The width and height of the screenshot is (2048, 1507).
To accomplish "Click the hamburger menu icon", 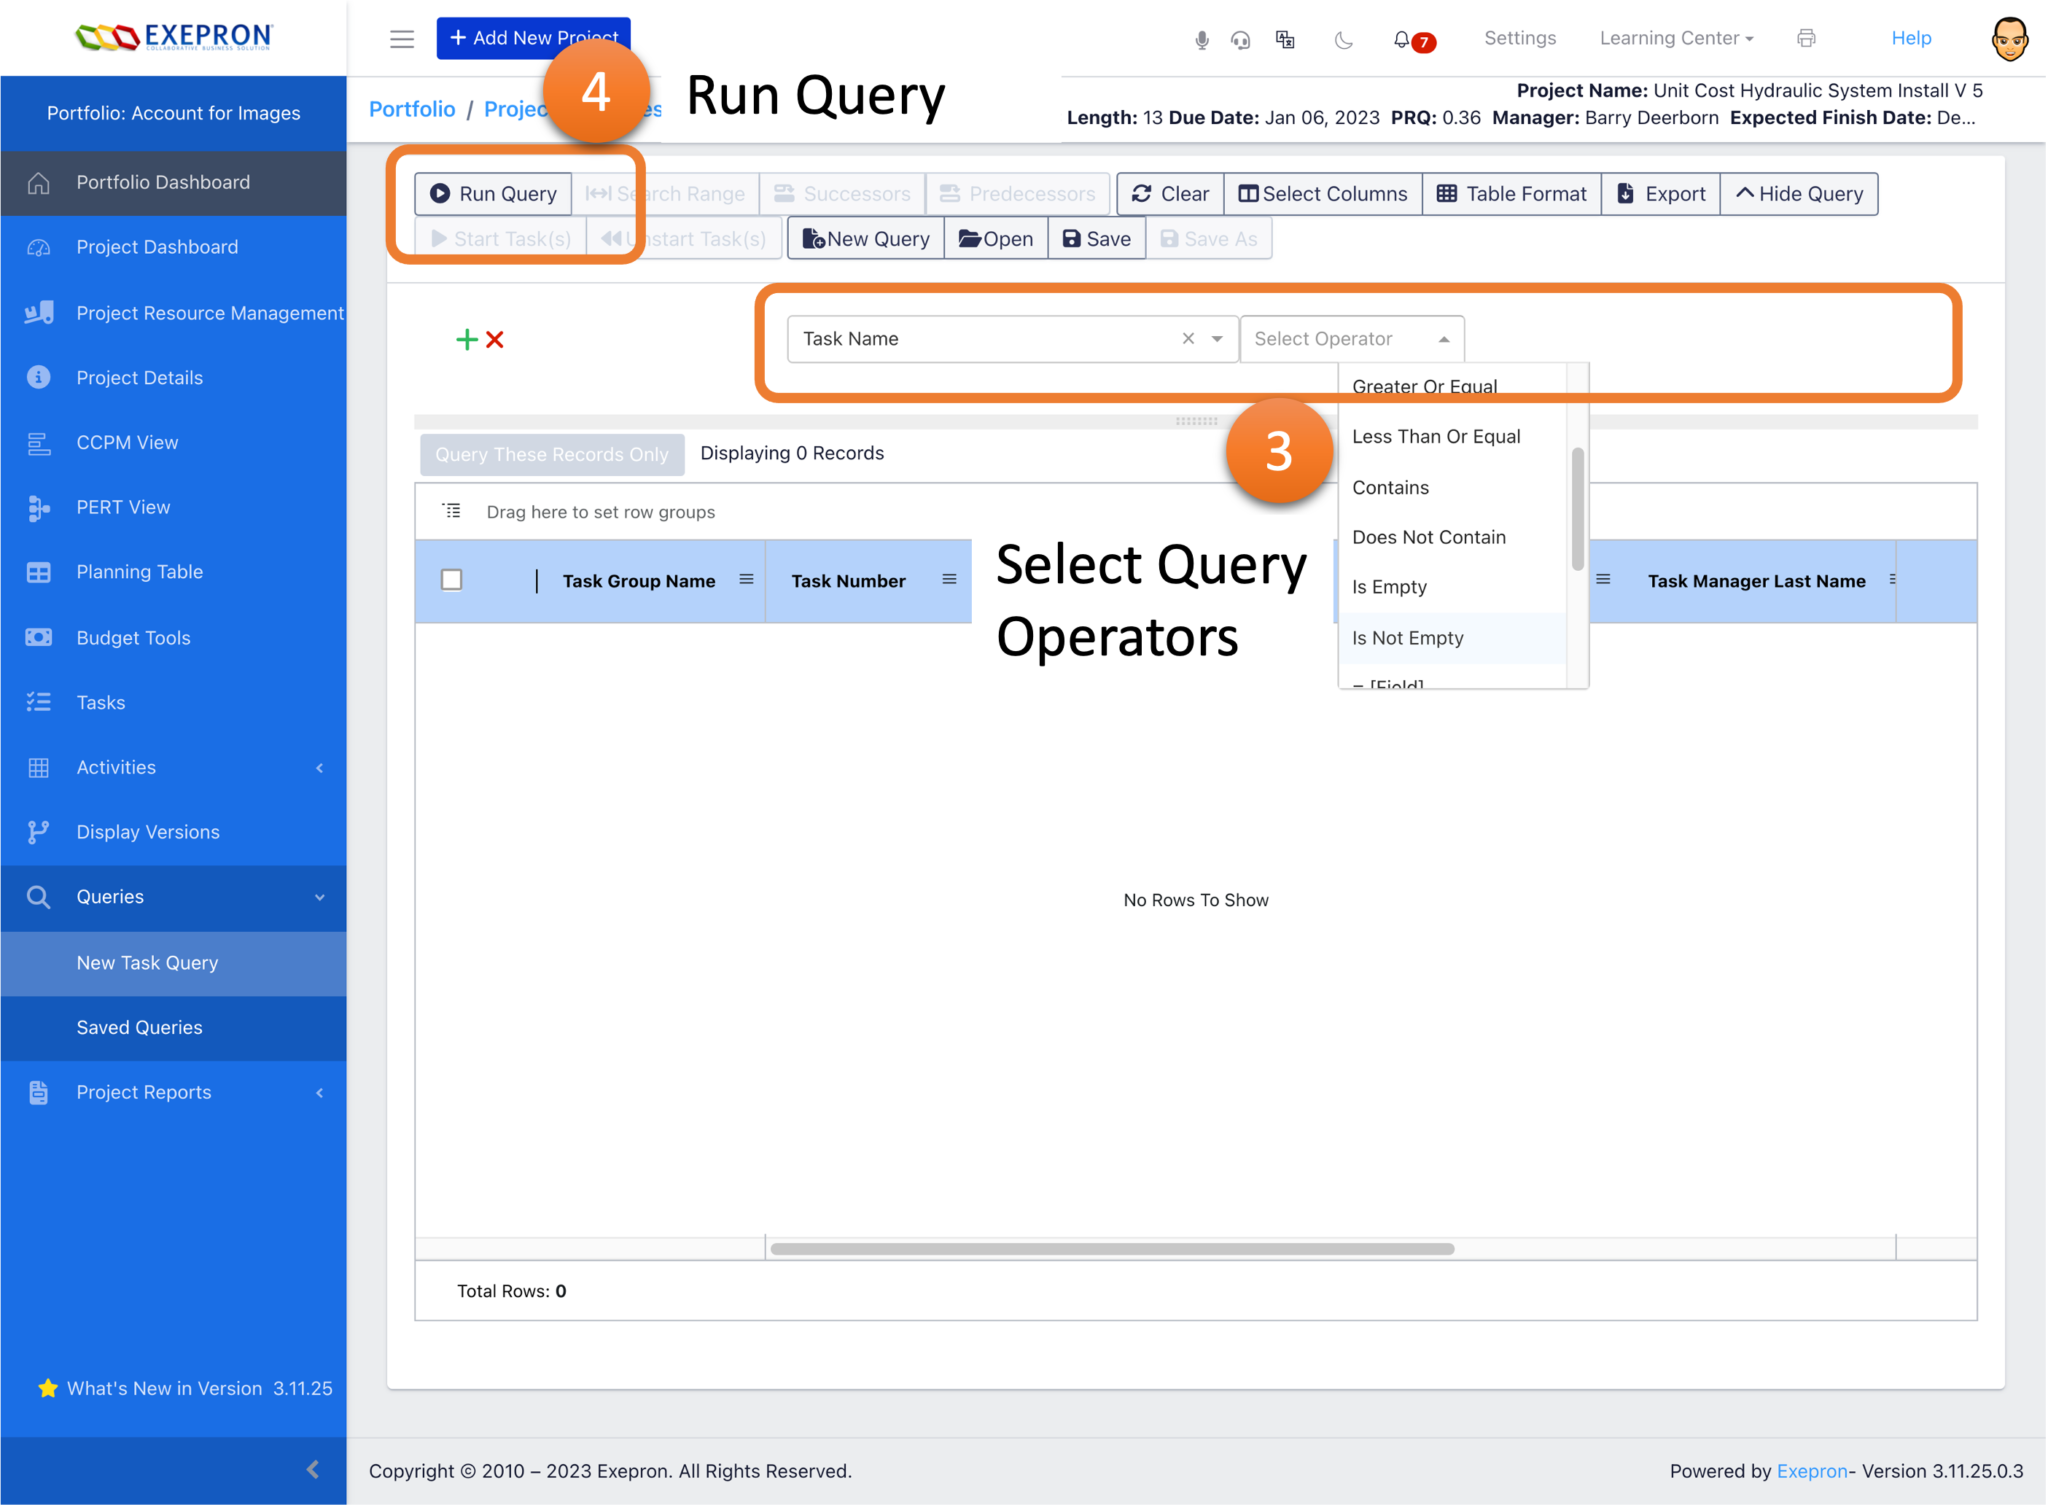I will [402, 39].
